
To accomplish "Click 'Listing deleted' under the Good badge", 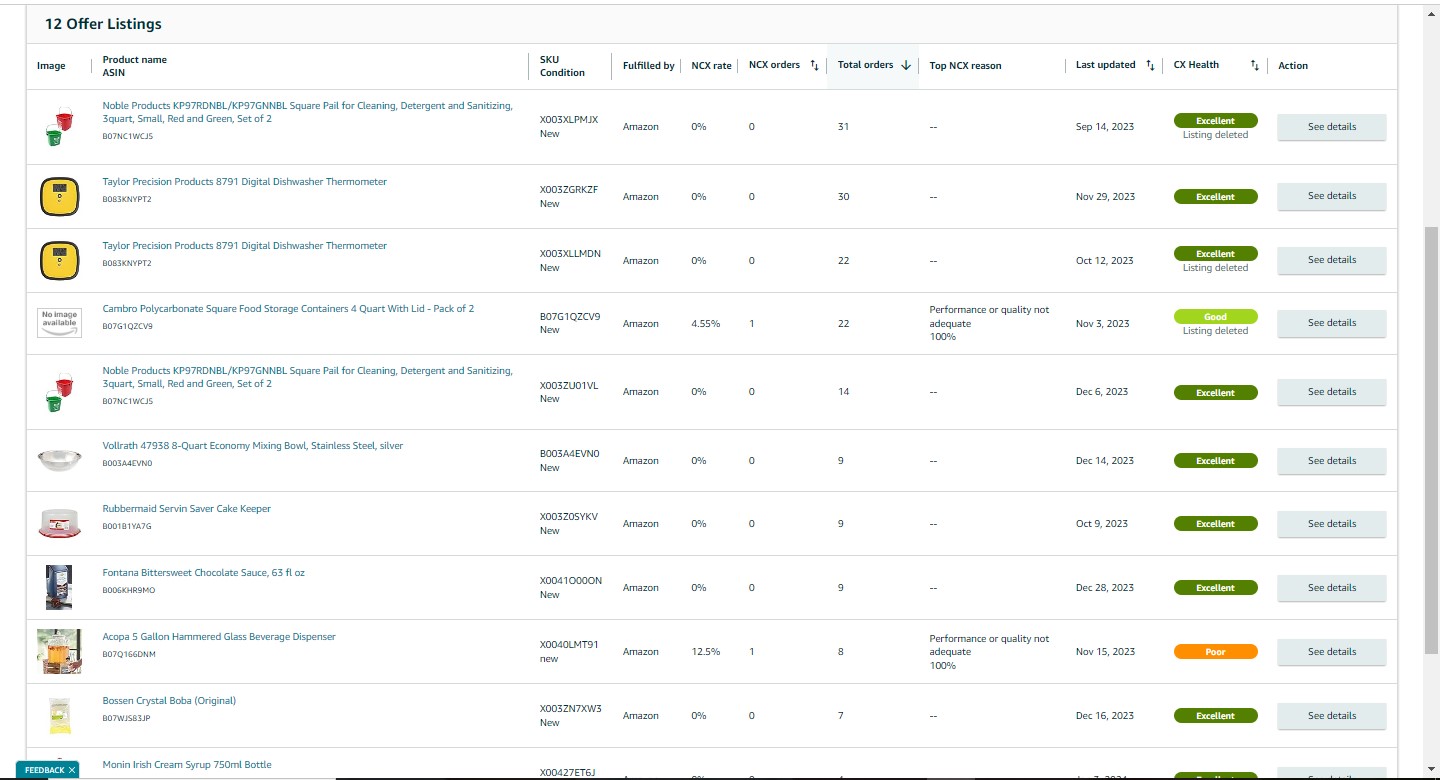I will point(1215,331).
